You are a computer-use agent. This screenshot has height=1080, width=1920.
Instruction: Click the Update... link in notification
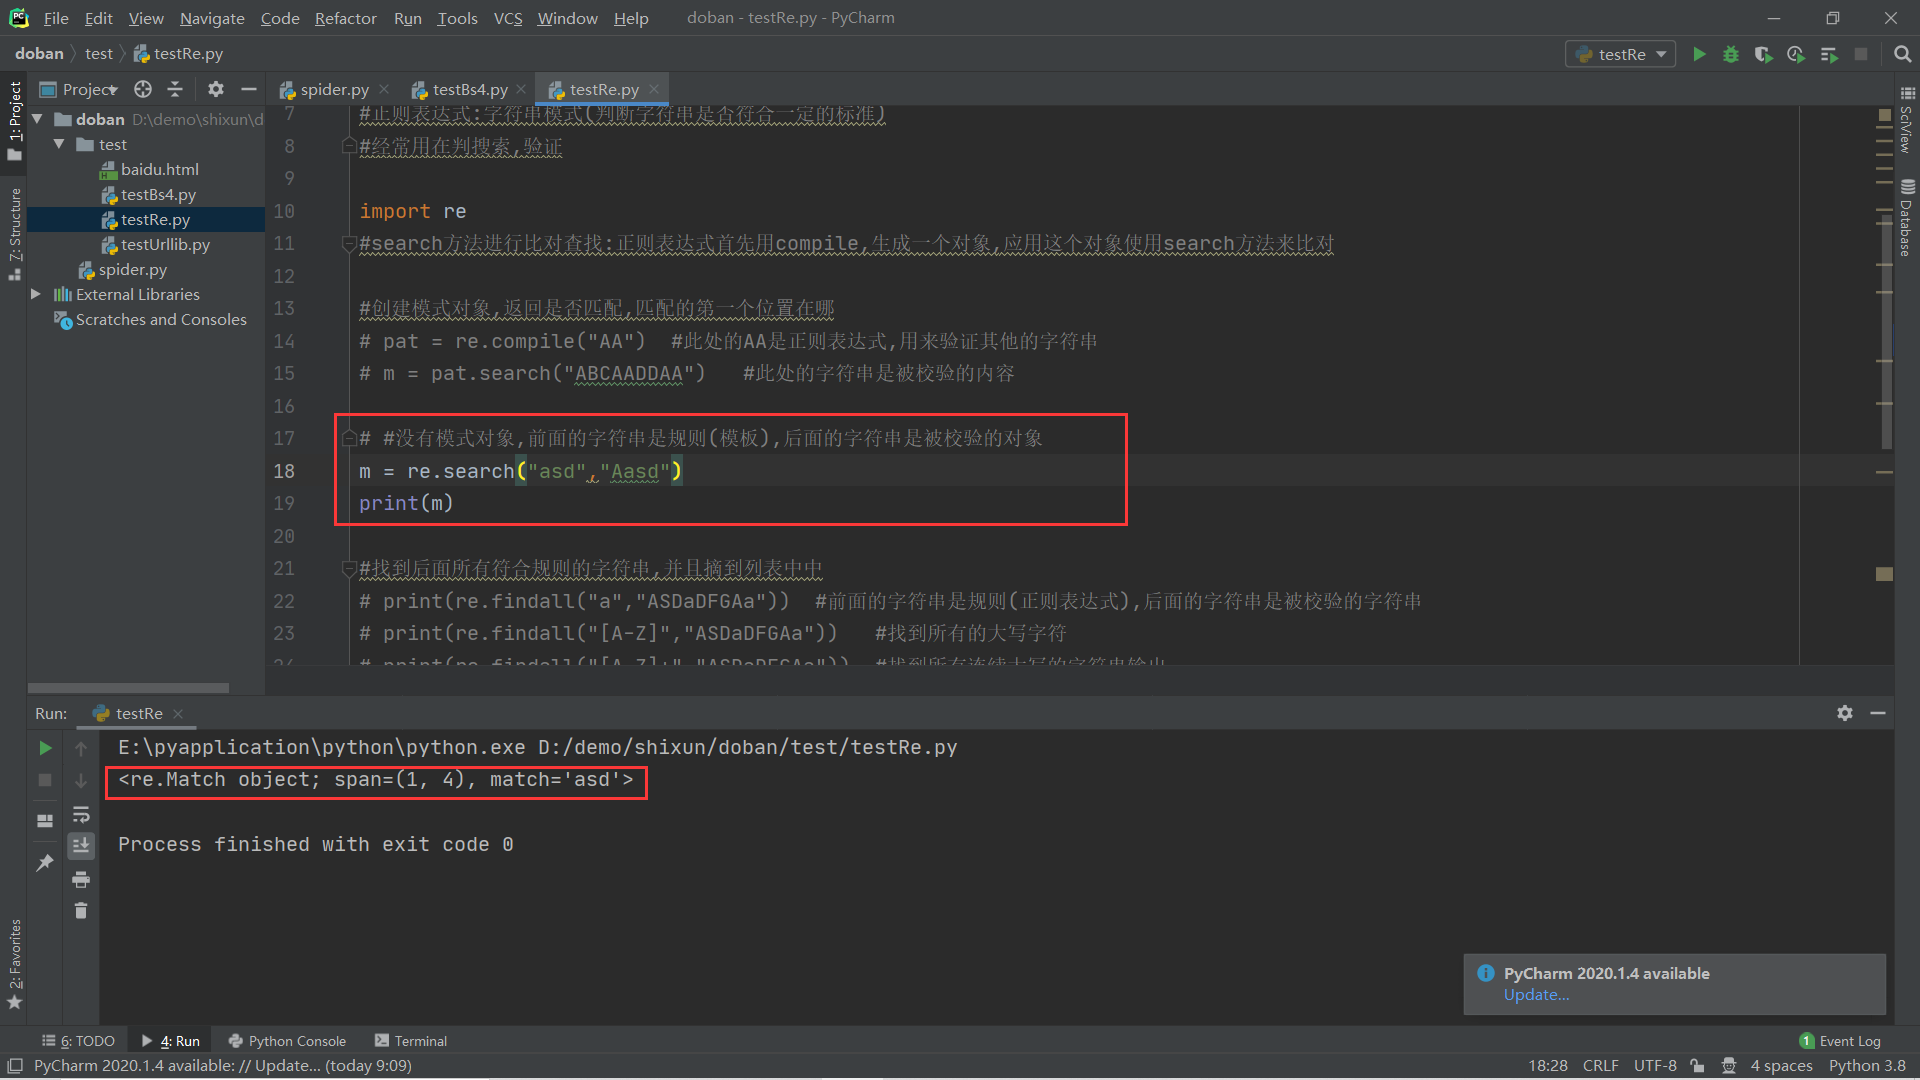[1536, 995]
